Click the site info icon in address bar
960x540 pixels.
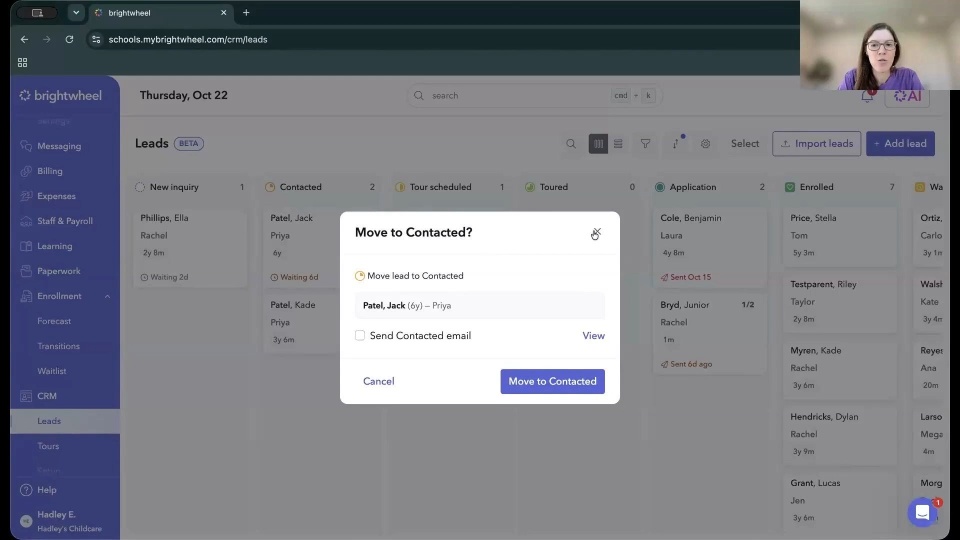[96, 39]
